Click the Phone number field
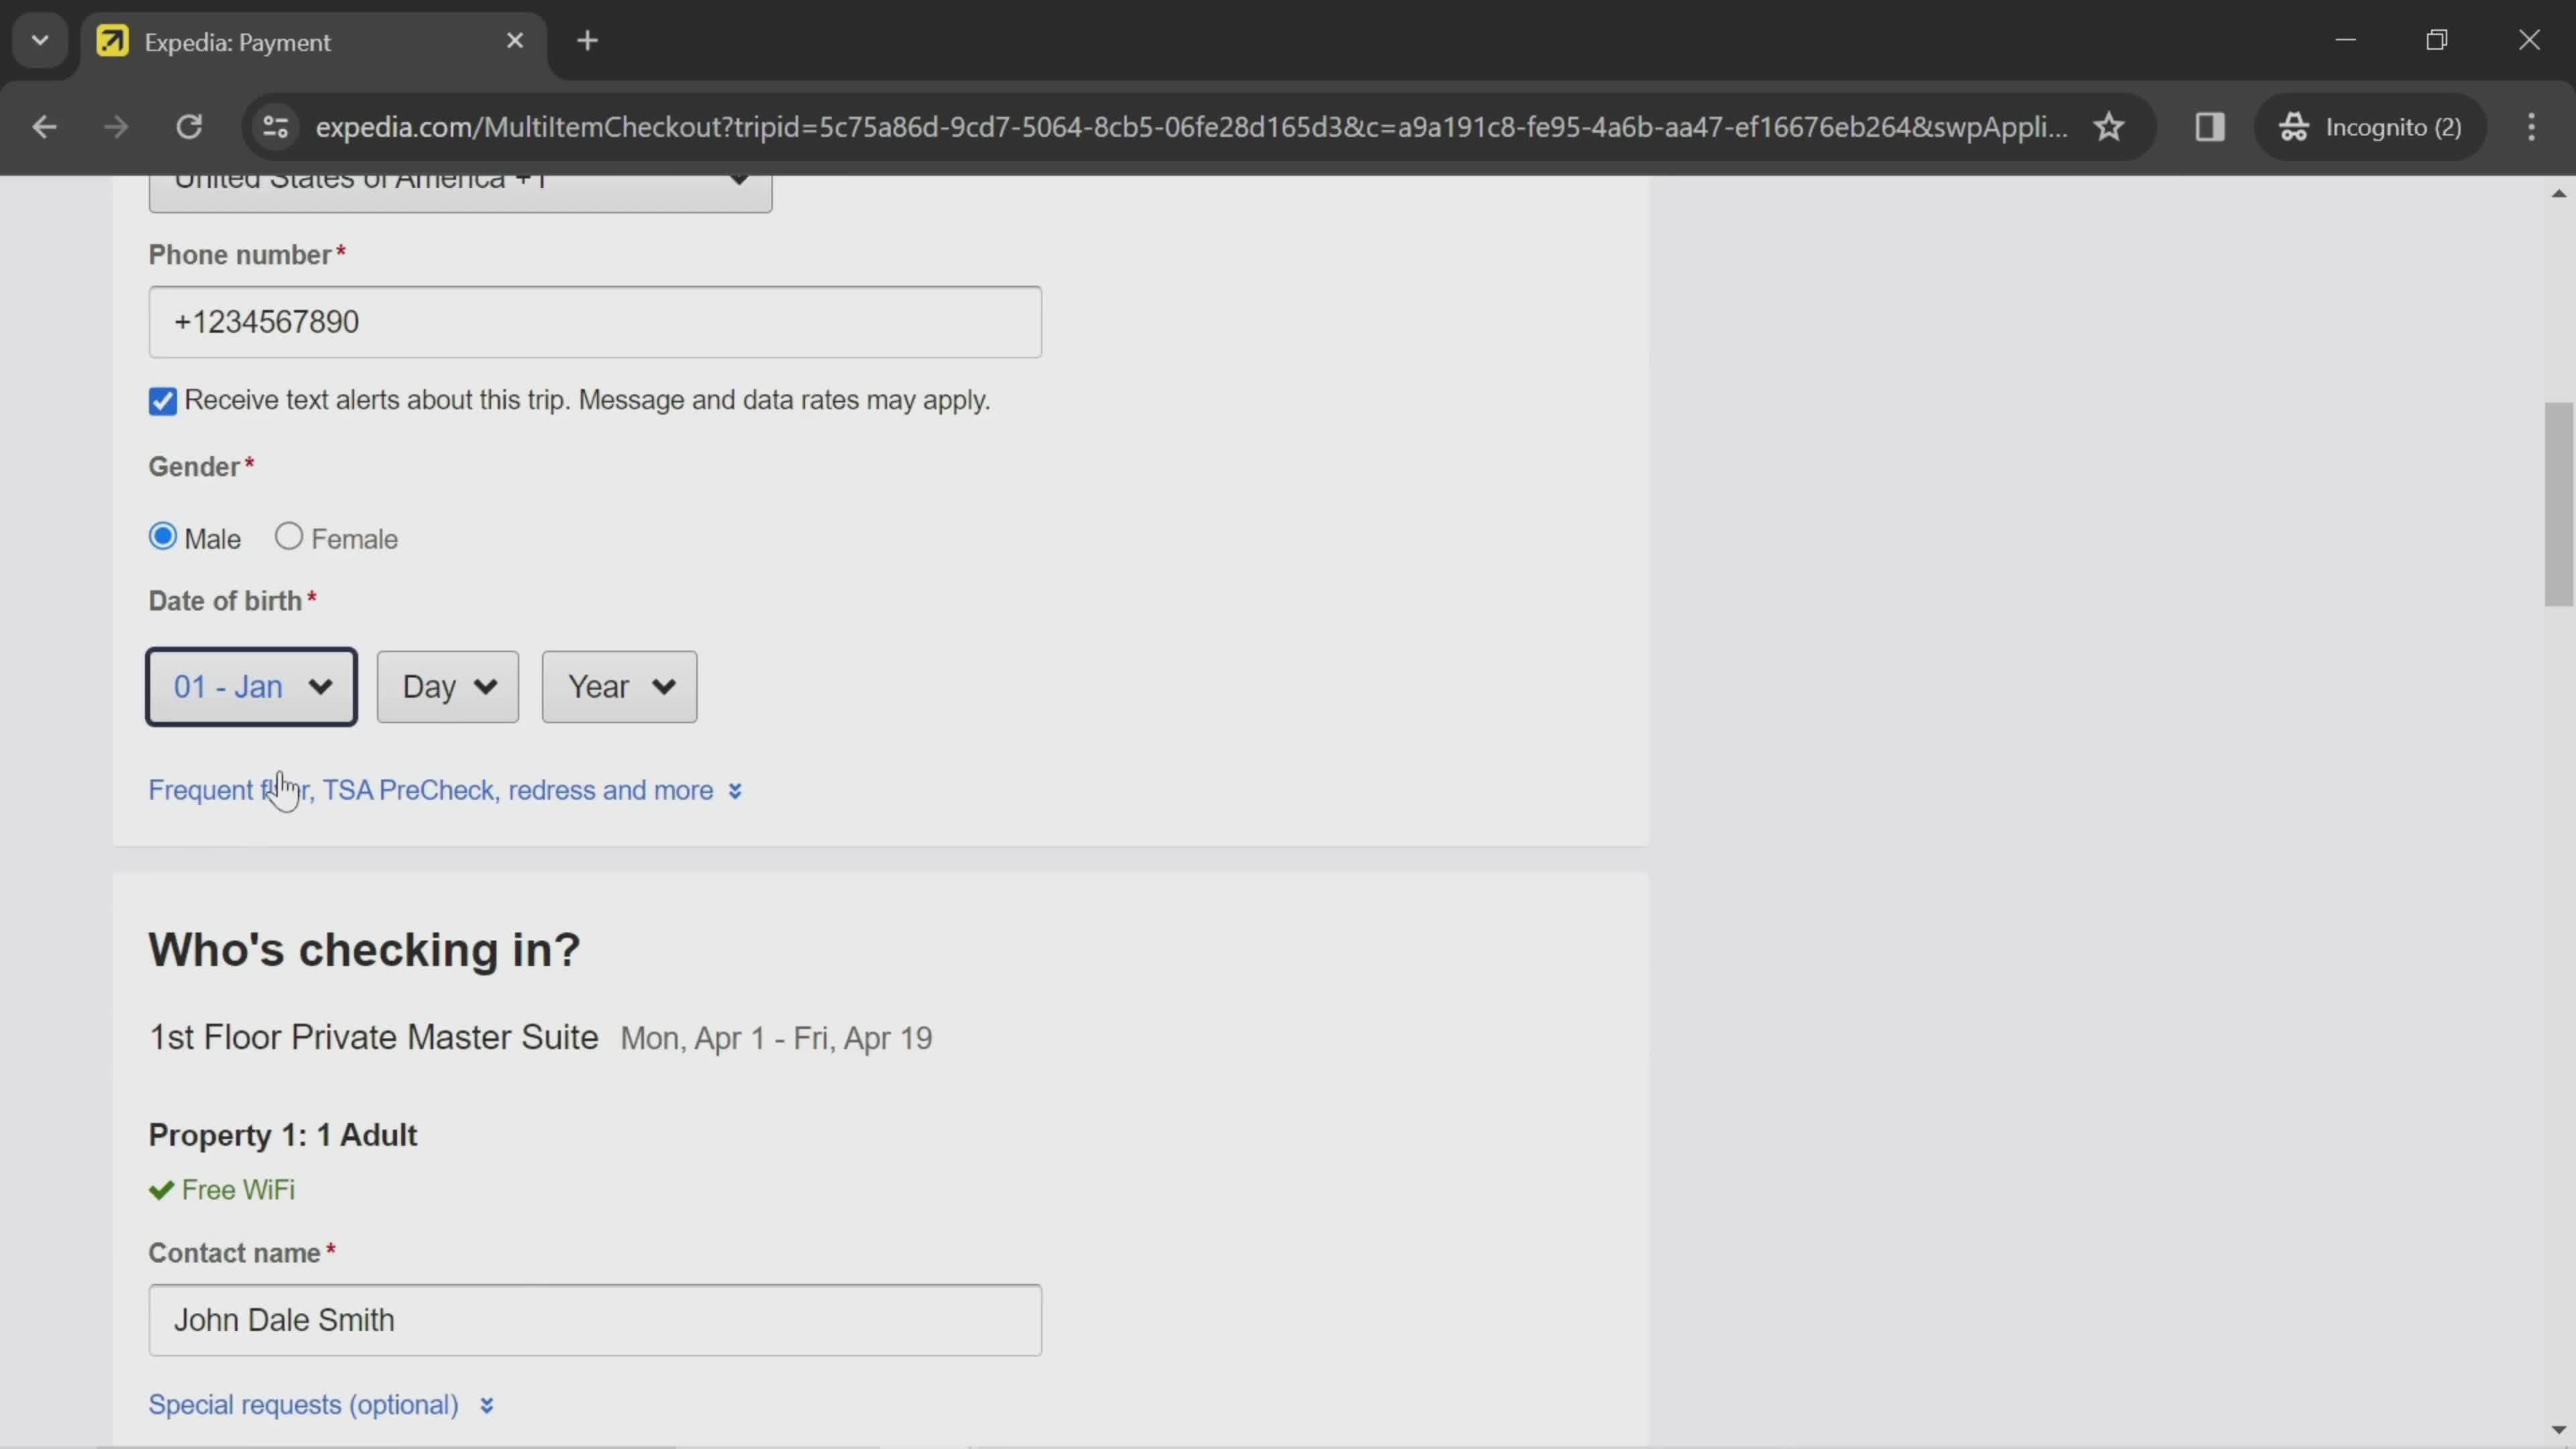The width and height of the screenshot is (2576, 1449). coord(595,322)
